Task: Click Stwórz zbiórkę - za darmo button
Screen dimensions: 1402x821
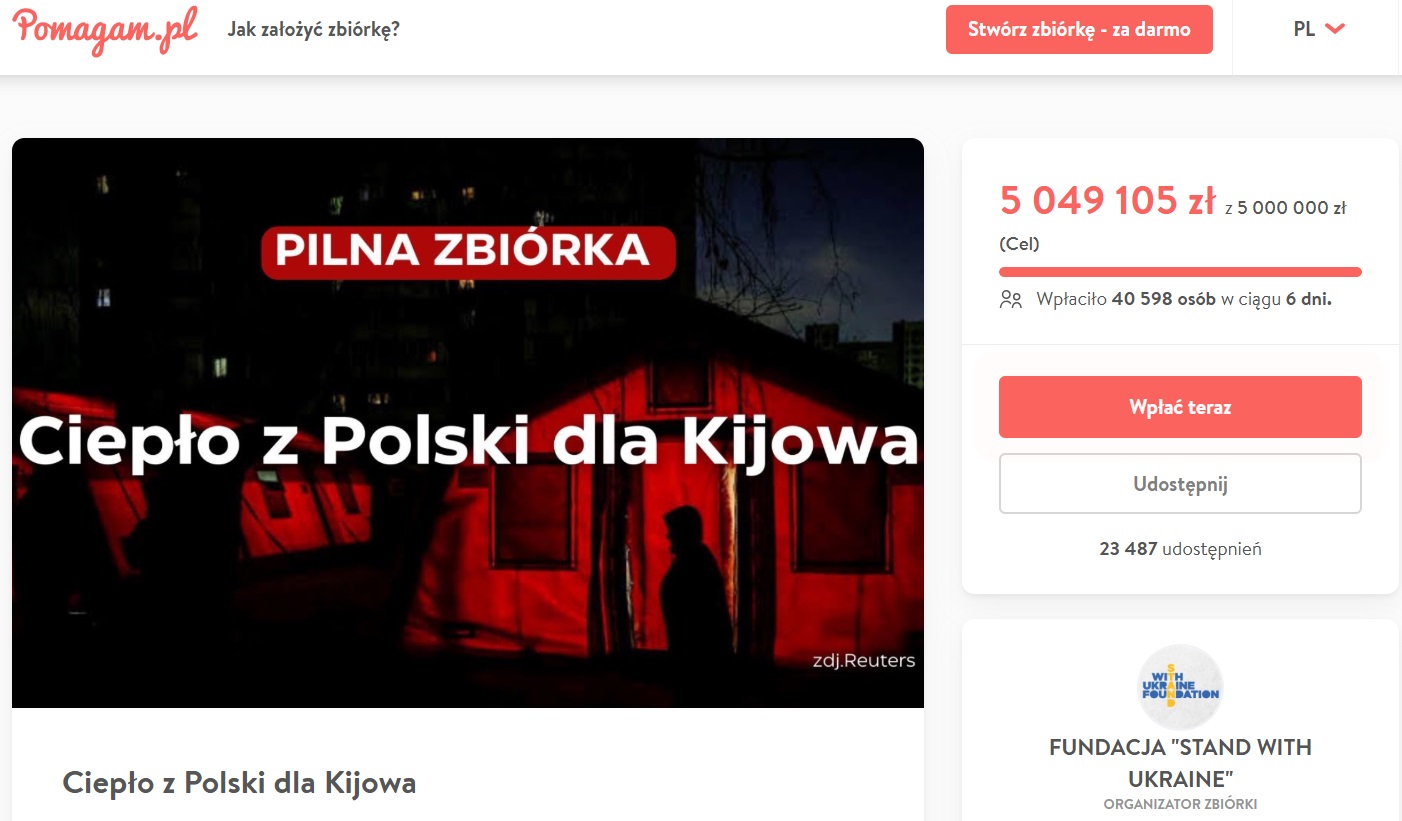Action: point(1079,29)
